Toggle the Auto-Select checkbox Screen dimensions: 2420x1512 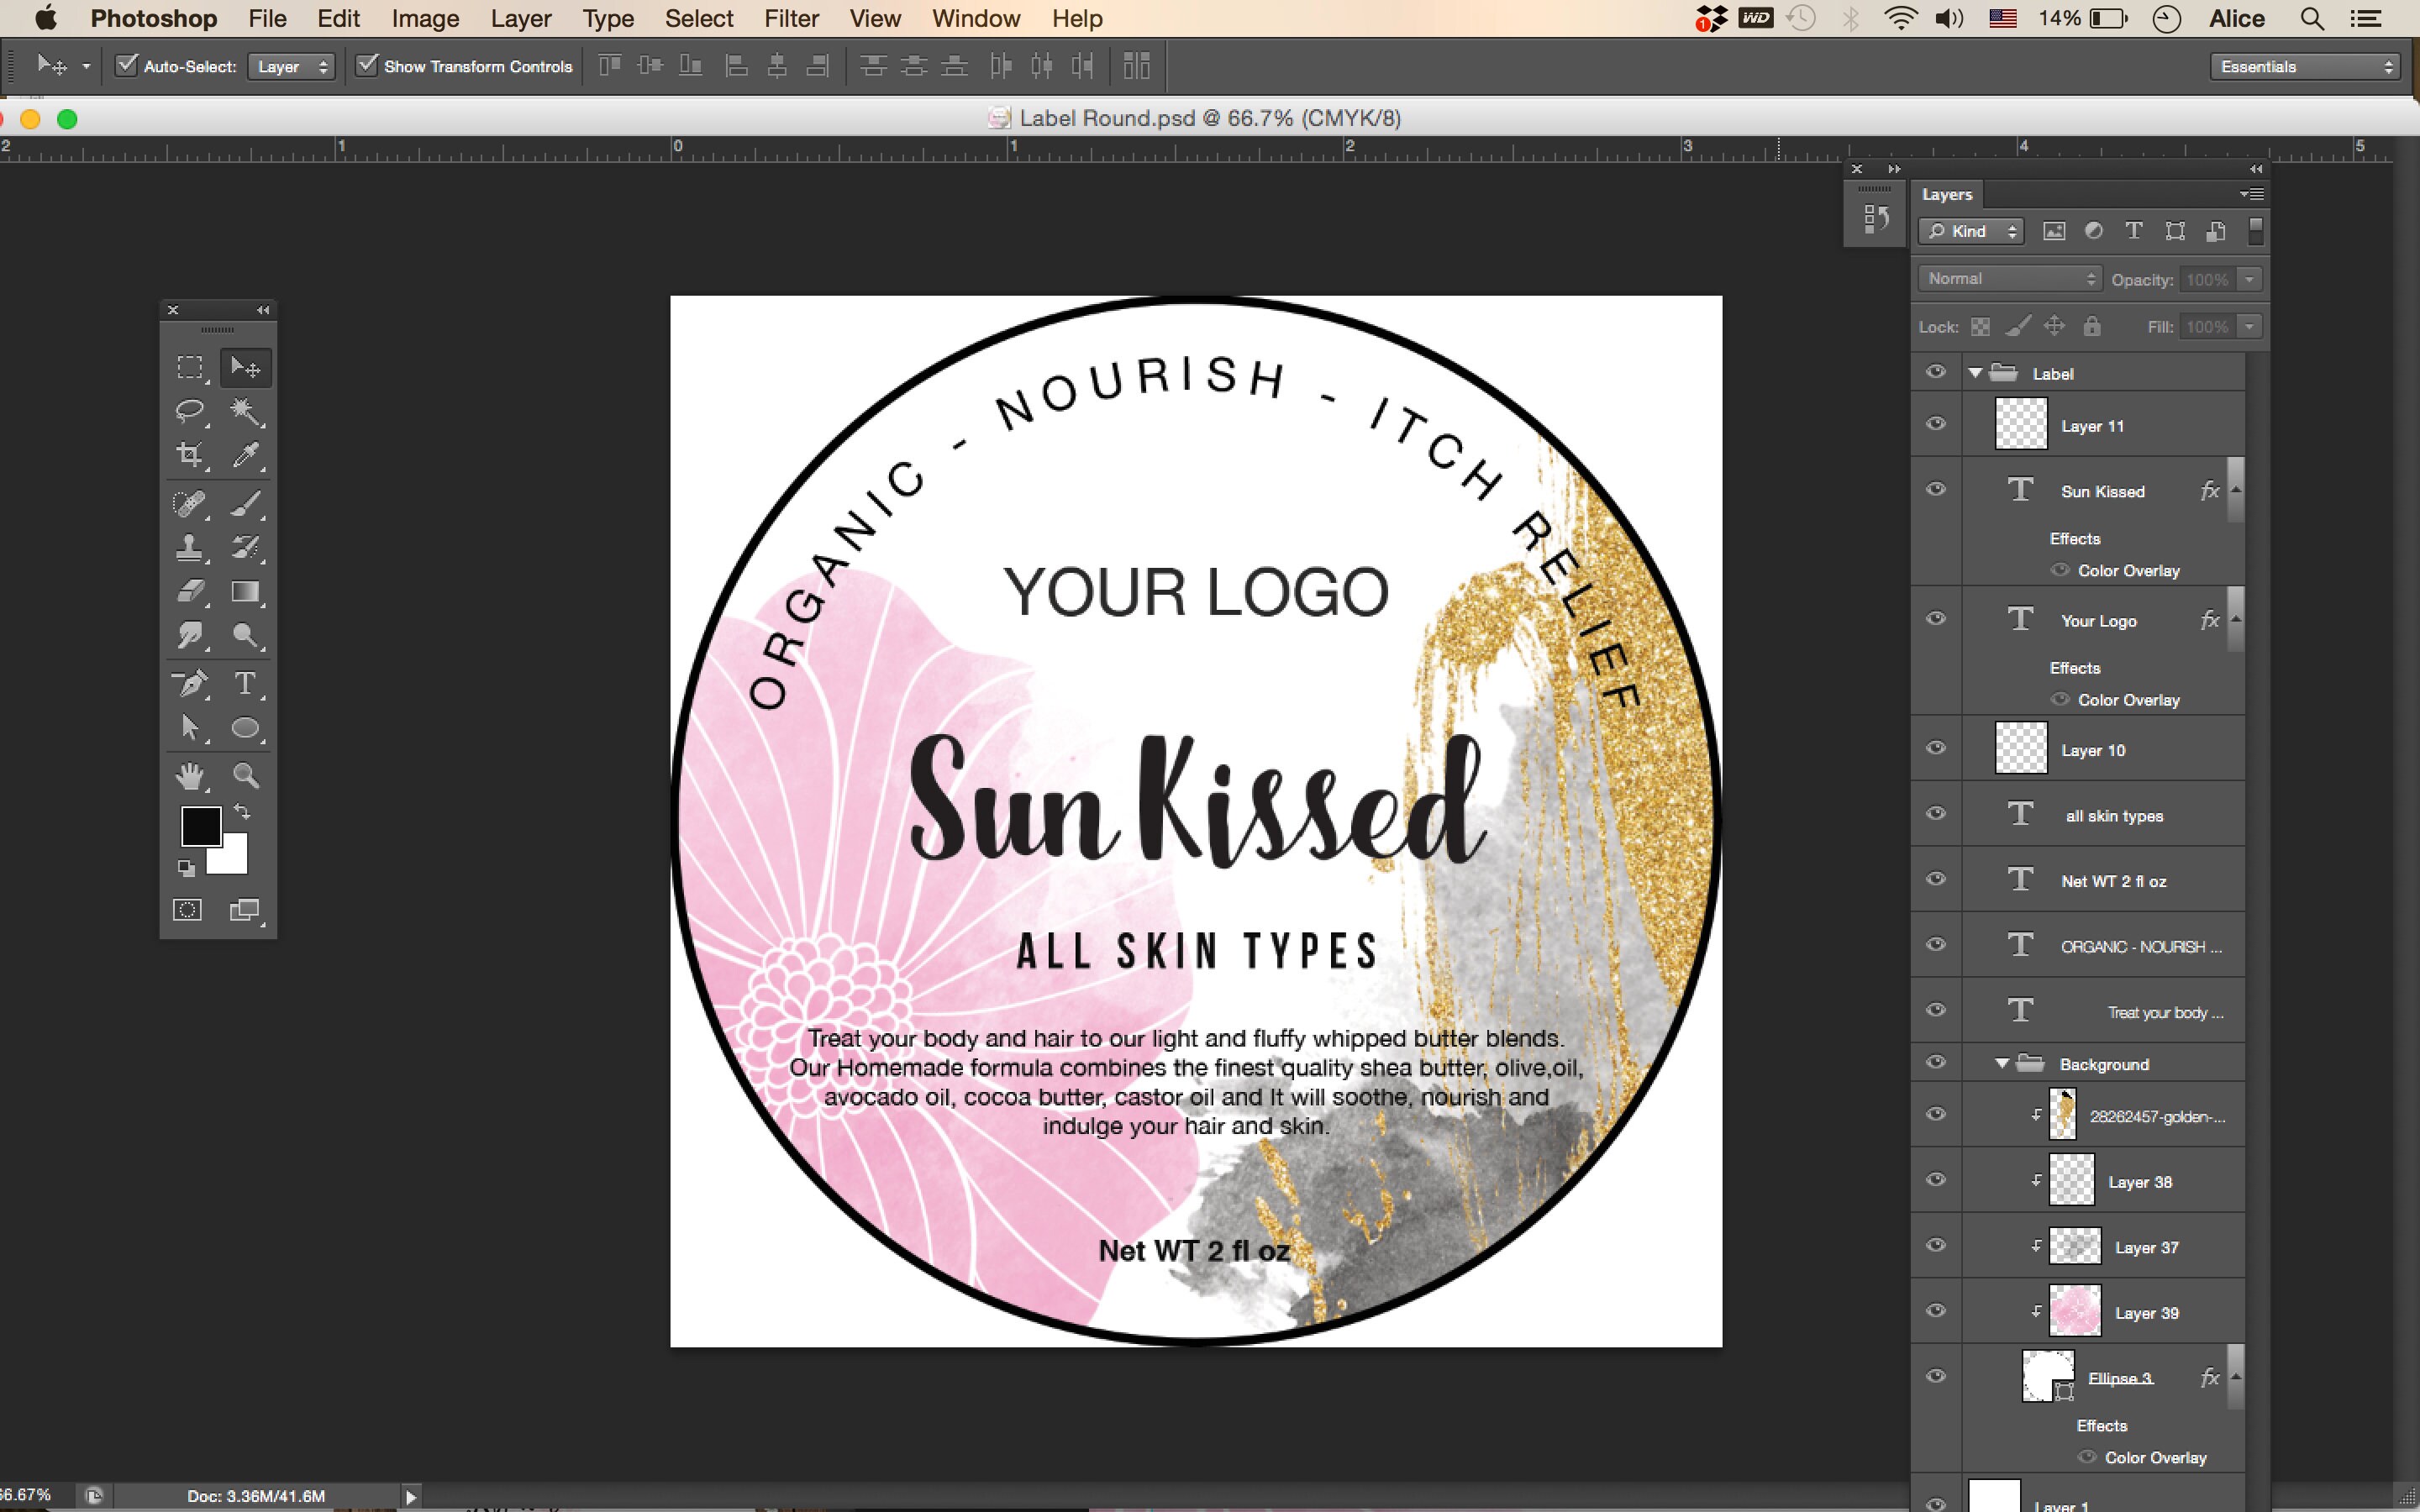click(x=126, y=66)
